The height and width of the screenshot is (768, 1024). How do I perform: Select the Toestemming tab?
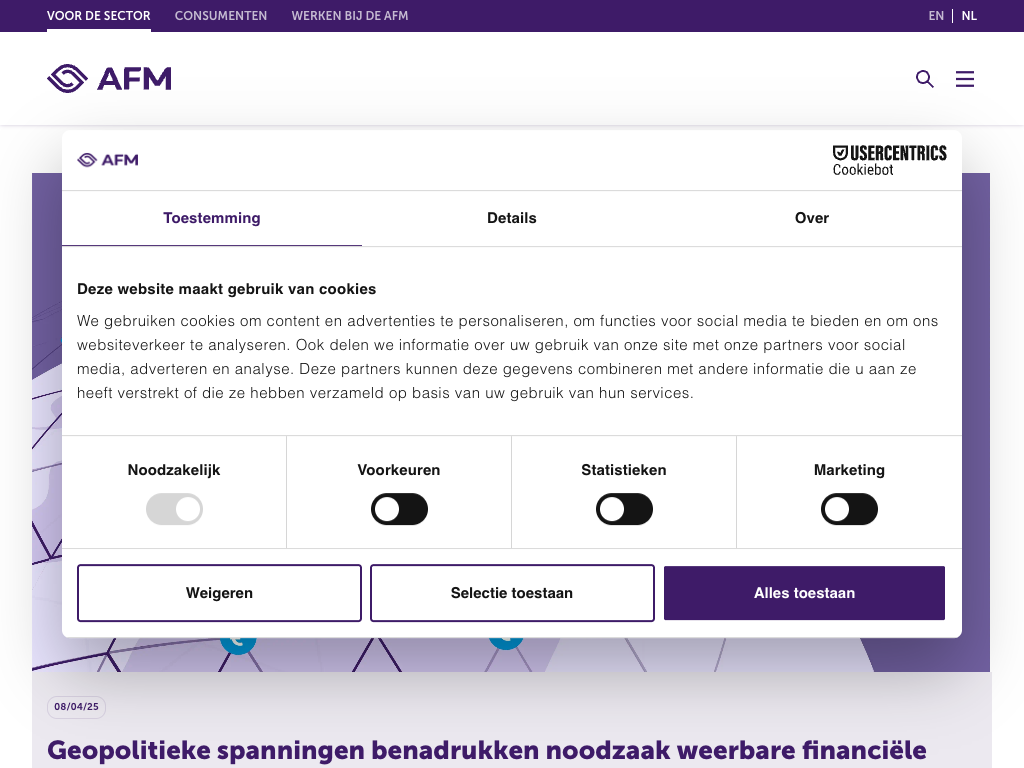[x=212, y=218]
